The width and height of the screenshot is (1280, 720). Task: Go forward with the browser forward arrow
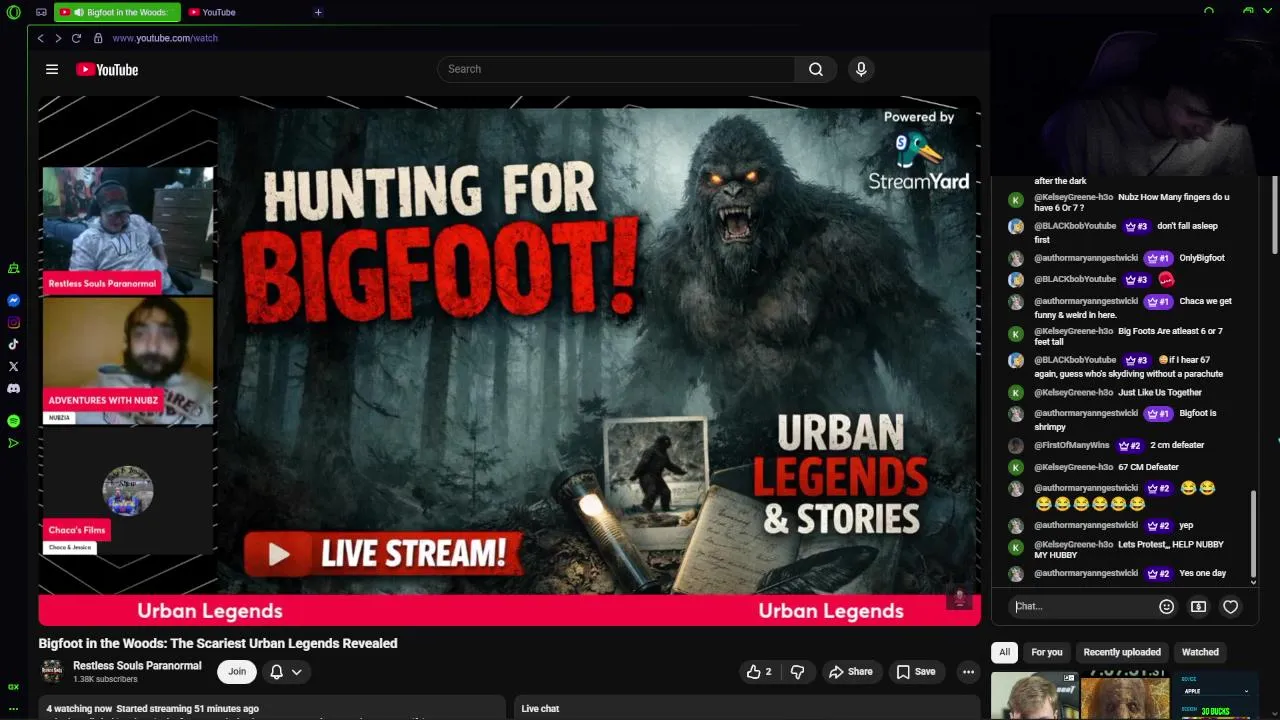(x=58, y=38)
